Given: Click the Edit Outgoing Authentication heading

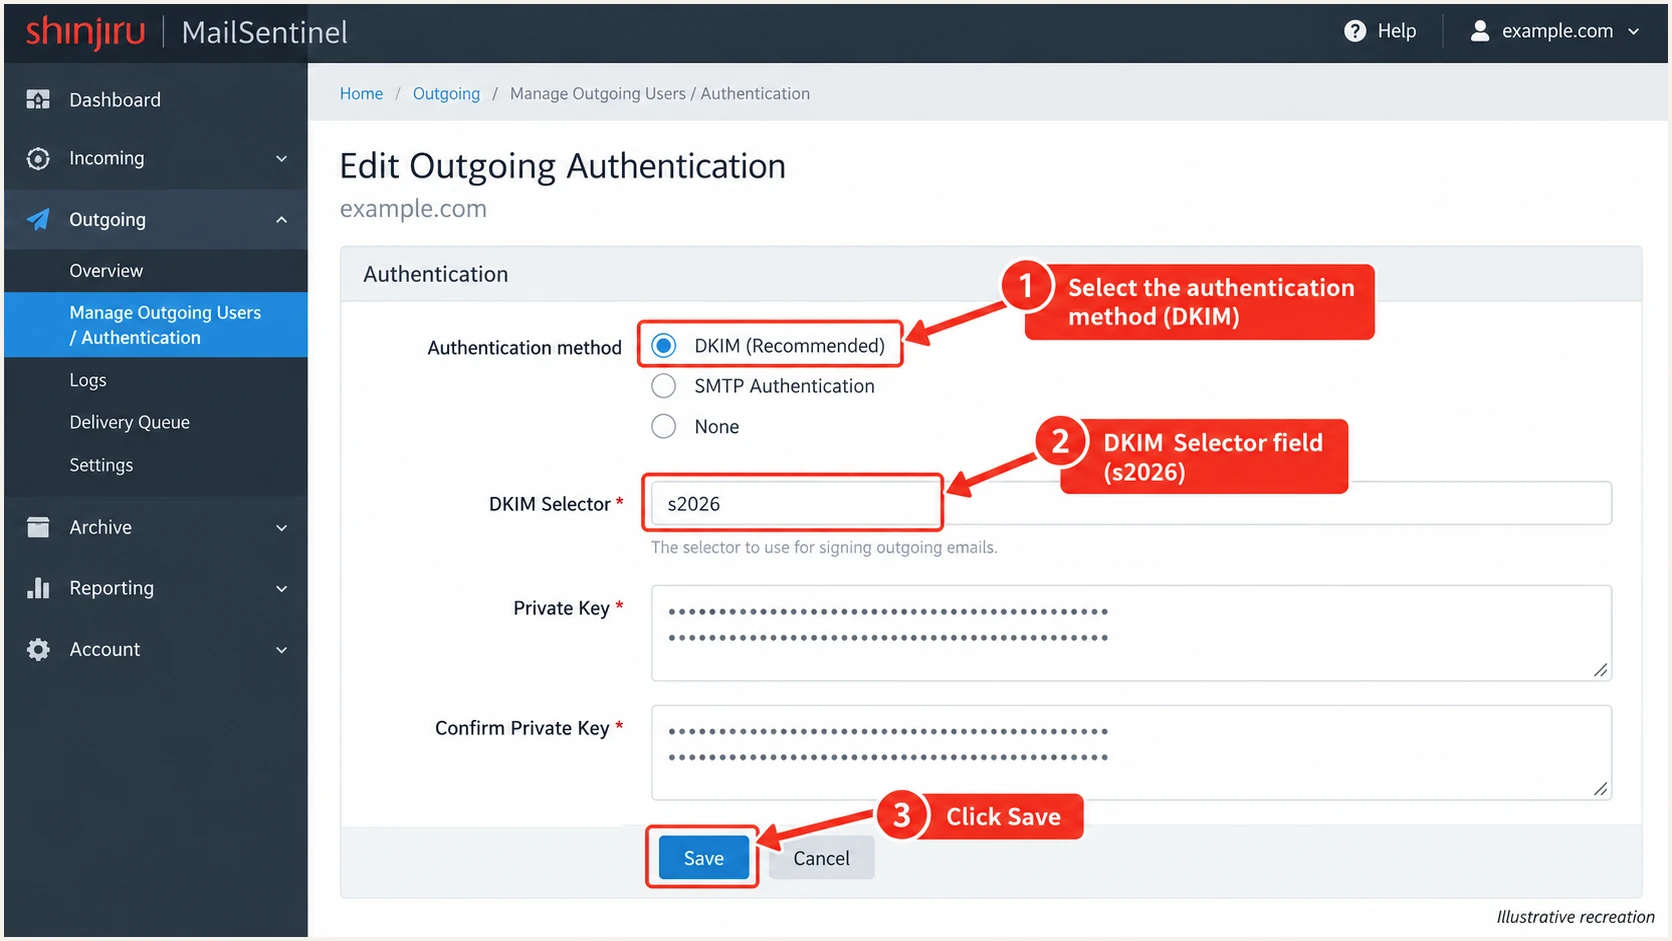Looking at the screenshot, I should click(x=563, y=166).
